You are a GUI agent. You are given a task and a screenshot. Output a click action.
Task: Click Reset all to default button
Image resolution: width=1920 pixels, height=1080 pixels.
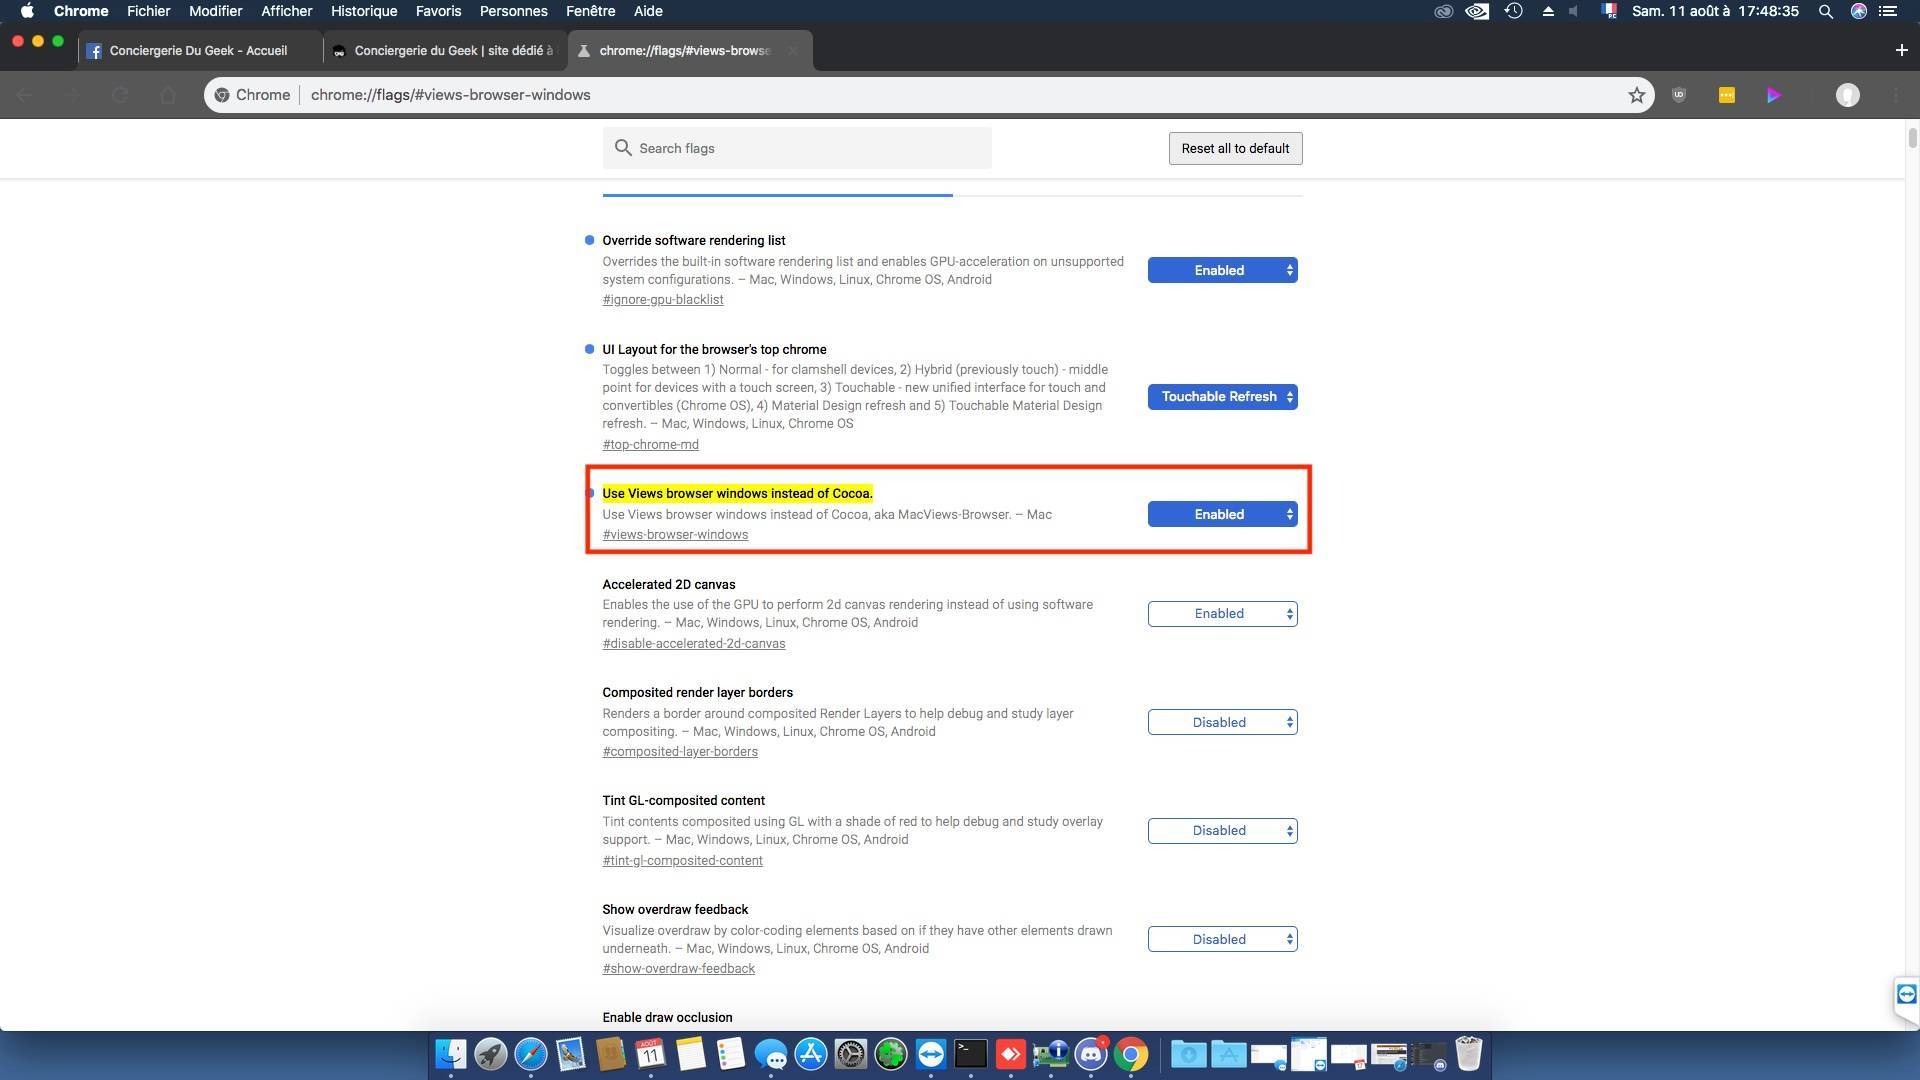pos(1235,148)
